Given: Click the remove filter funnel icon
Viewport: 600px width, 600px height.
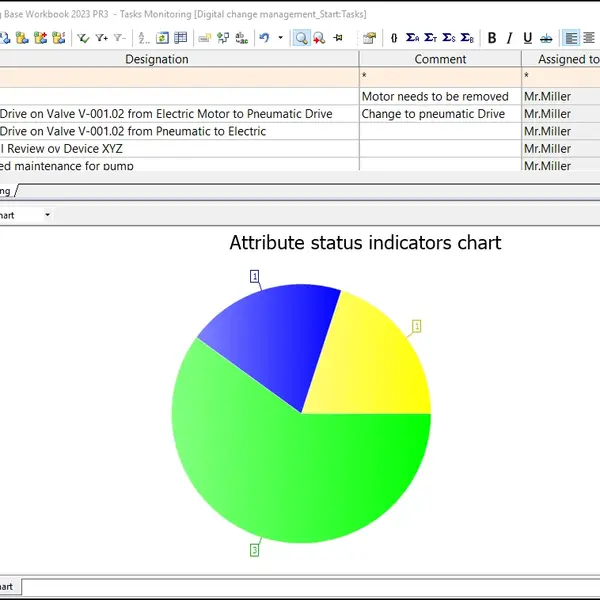Looking at the screenshot, I should click(x=119, y=38).
